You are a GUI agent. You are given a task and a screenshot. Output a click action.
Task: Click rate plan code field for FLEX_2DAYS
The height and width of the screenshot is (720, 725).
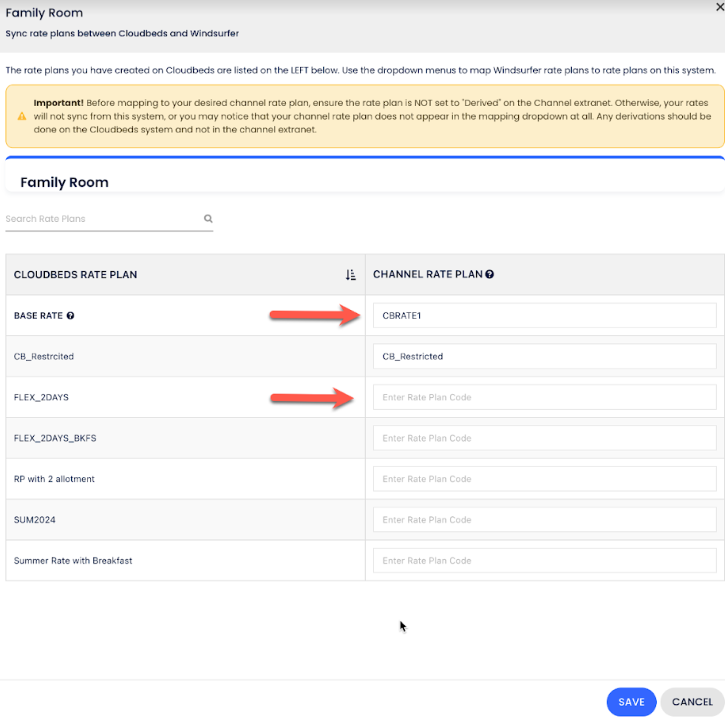pos(544,397)
